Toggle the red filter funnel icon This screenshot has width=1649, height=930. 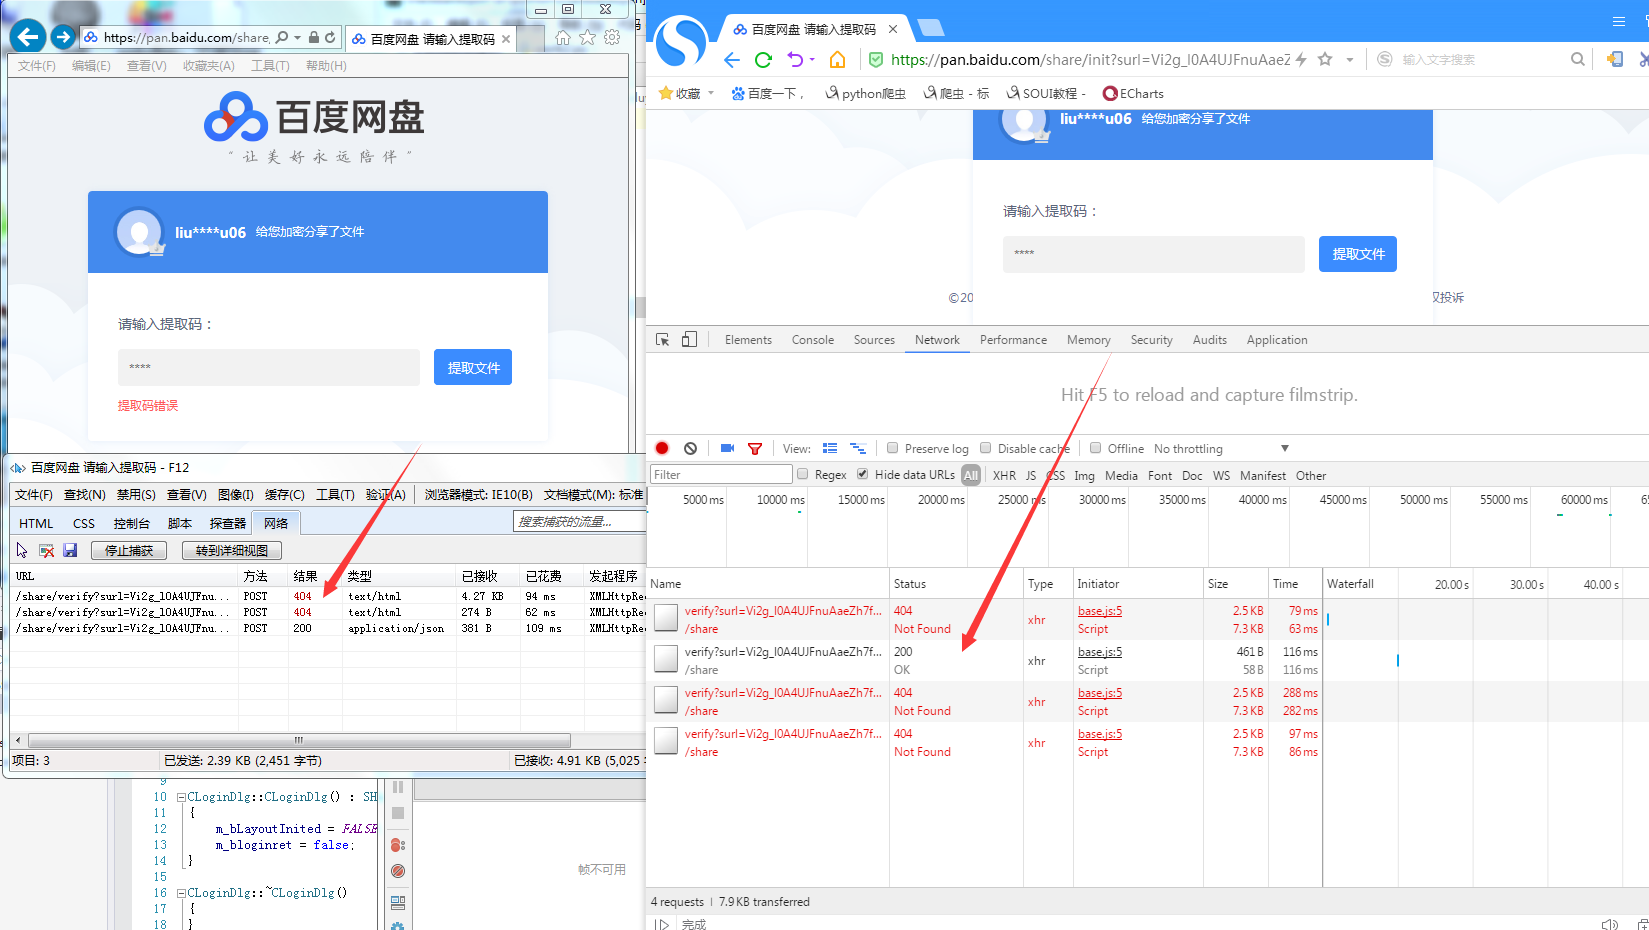755,449
